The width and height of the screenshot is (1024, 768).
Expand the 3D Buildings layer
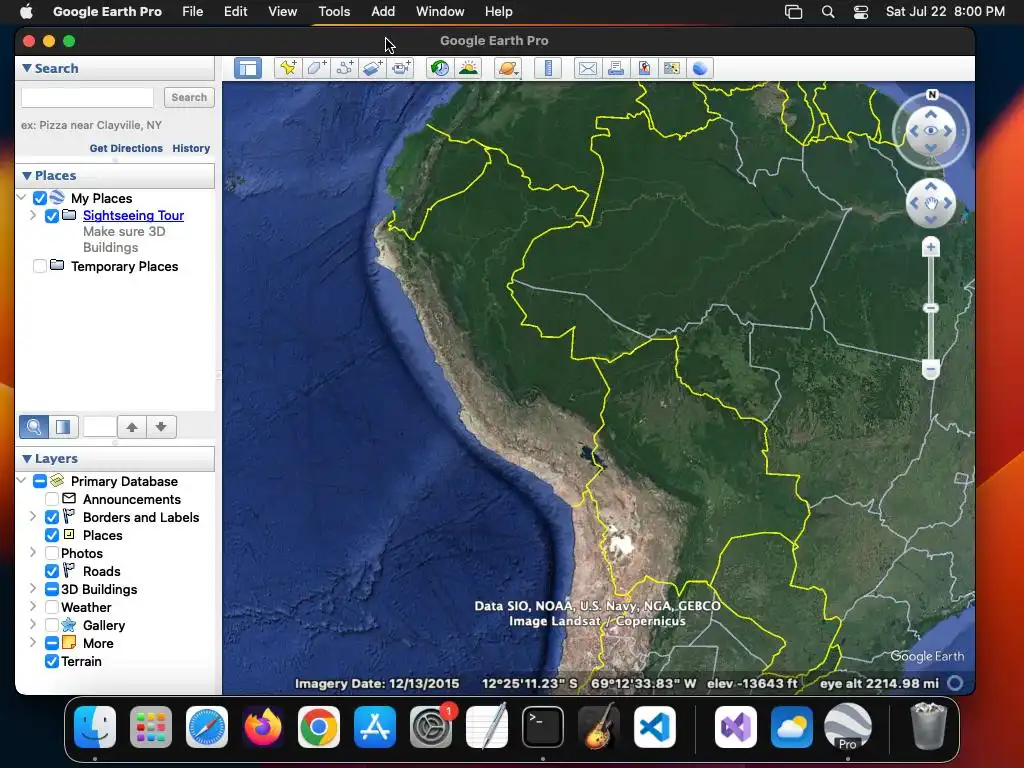click(33, 588)
